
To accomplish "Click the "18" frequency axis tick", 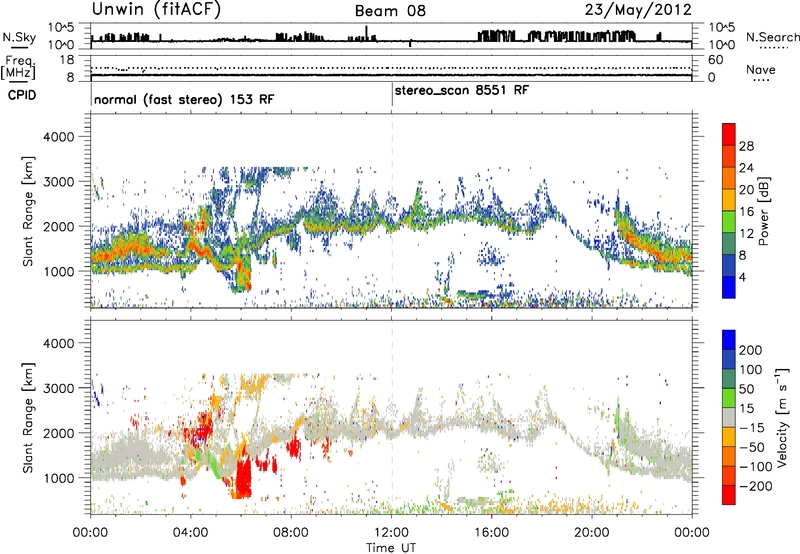I will 67,60.
